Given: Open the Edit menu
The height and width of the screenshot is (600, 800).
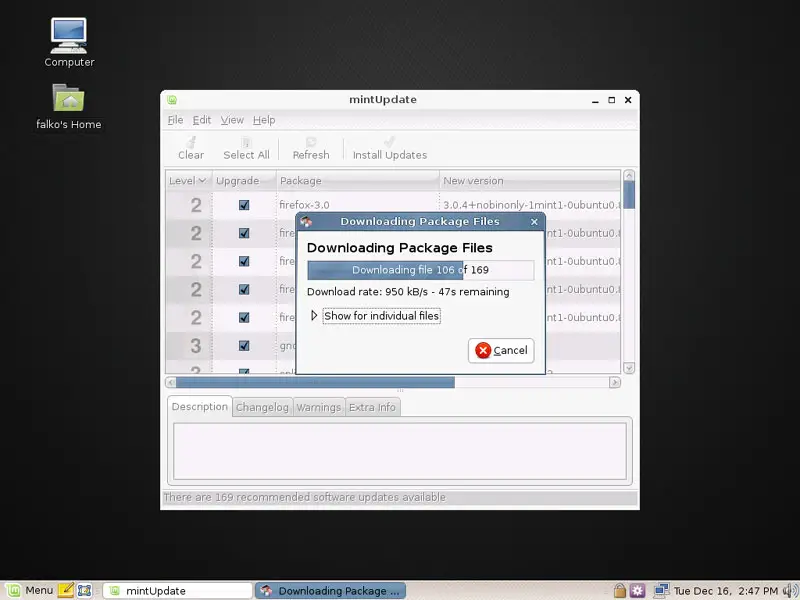Looking at the screenshot, I should point(202,120).
